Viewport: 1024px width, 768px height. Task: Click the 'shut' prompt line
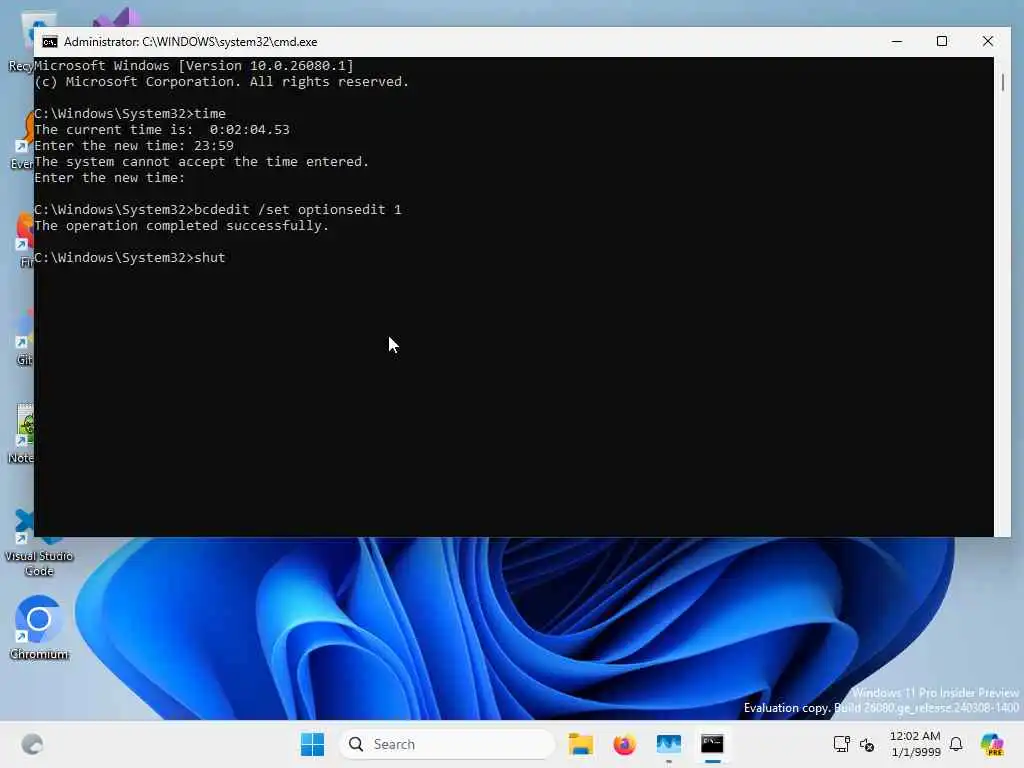point(130,258)
